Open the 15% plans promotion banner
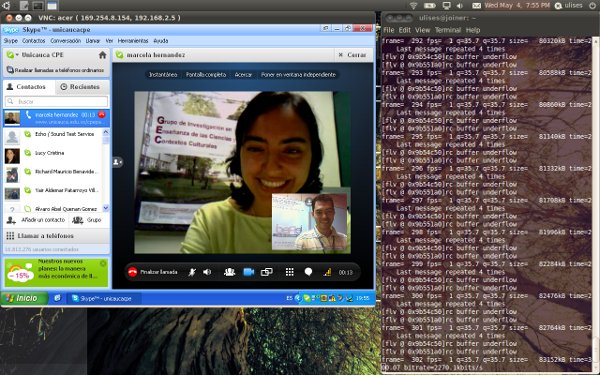600x375 pixels. point(56,272)
